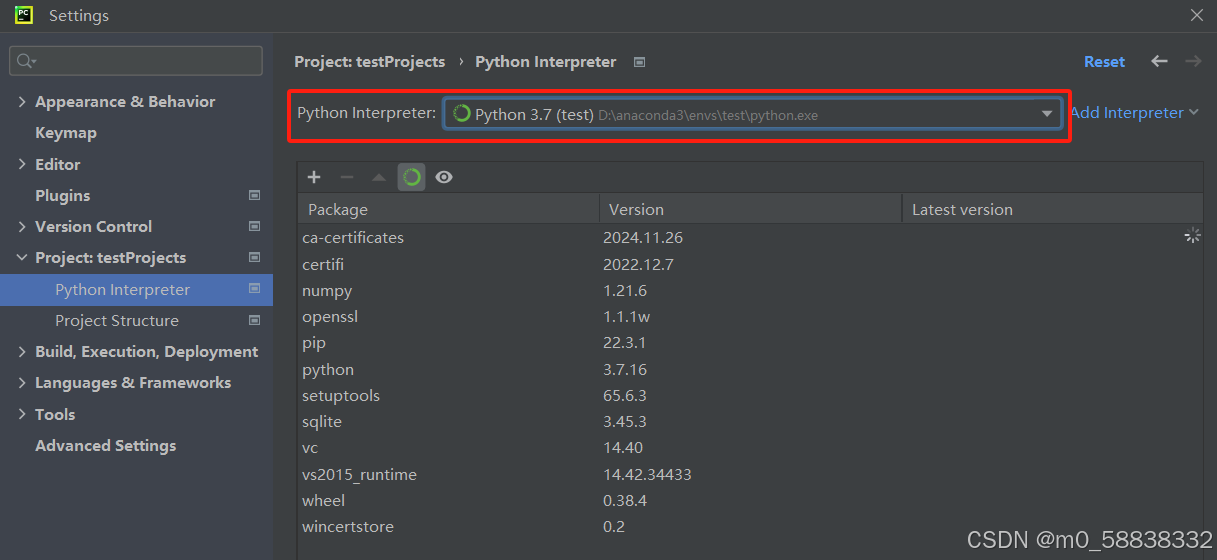Select the setuptools package row
The image size is (1217, 560).
(x=750, y=395)
